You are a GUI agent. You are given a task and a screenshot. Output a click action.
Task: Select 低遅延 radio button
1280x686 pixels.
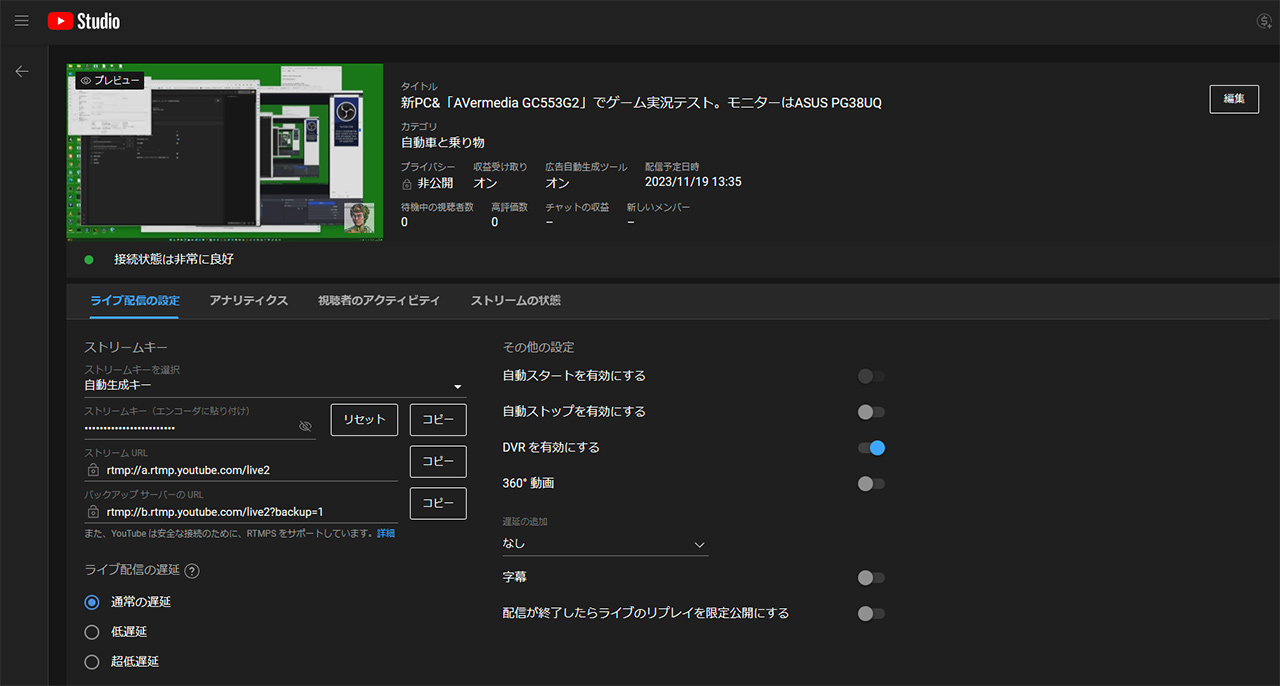(92, 632)
